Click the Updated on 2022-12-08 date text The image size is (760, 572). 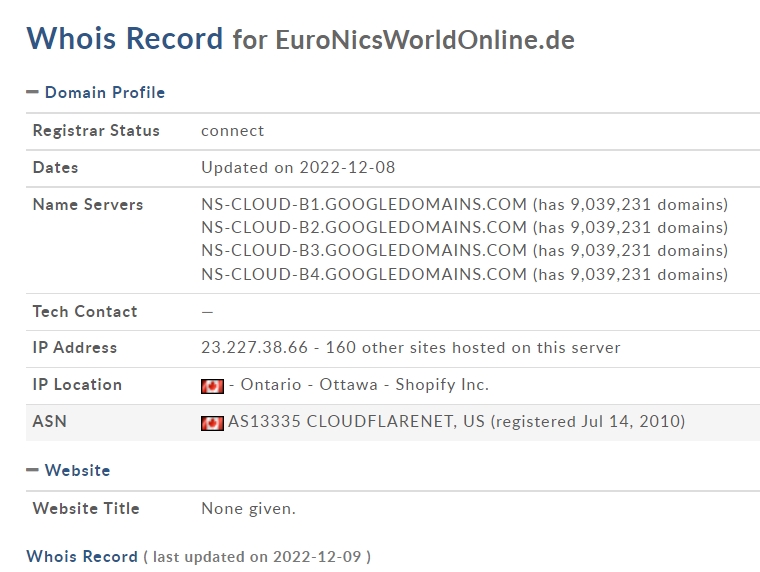298,167
